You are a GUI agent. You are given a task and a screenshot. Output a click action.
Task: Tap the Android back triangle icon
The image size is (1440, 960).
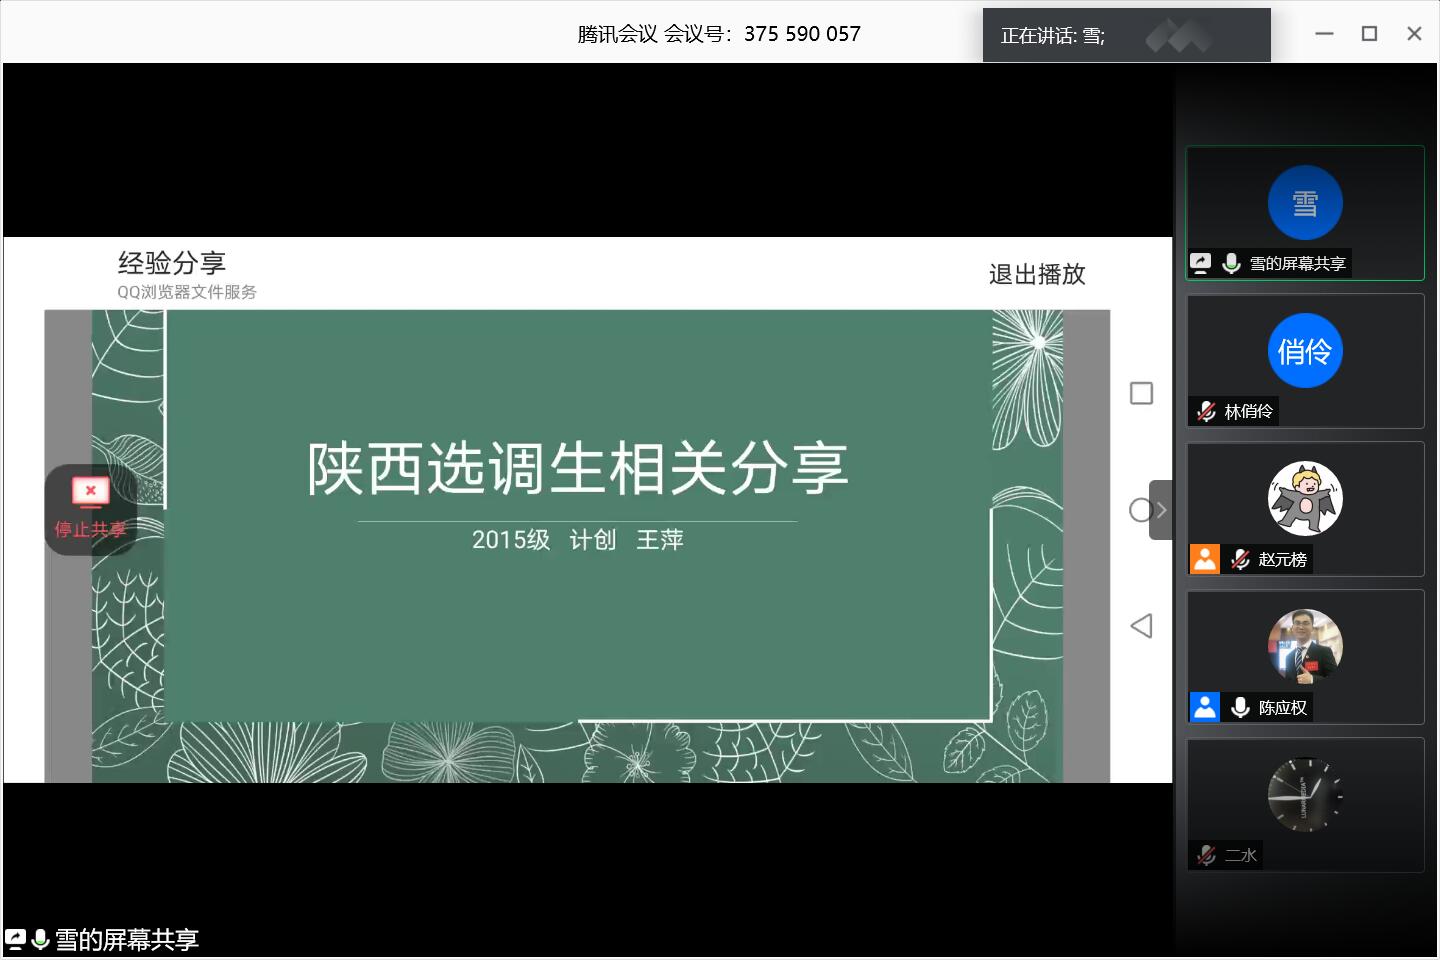1141,626
